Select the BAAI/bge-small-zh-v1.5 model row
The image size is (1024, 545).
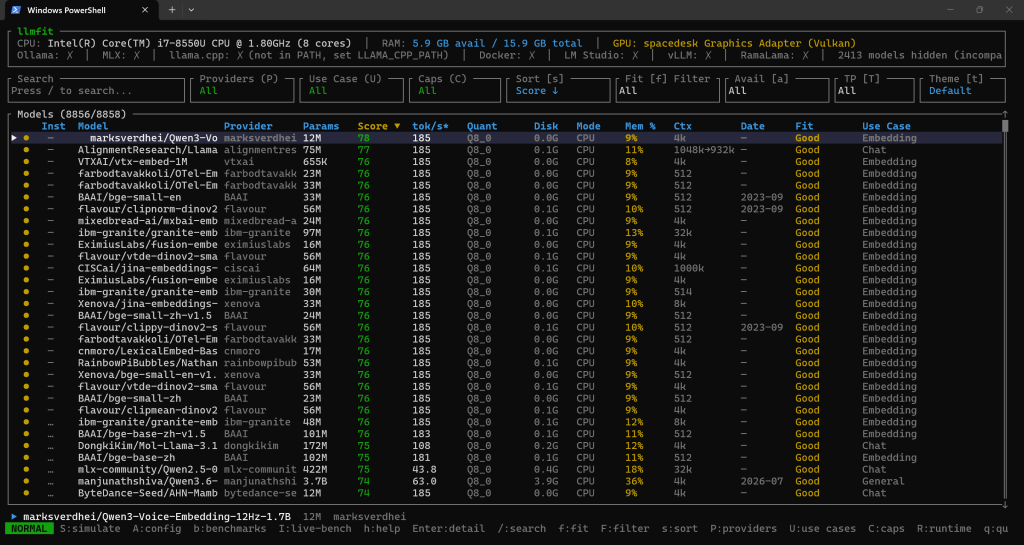(506, 315)
